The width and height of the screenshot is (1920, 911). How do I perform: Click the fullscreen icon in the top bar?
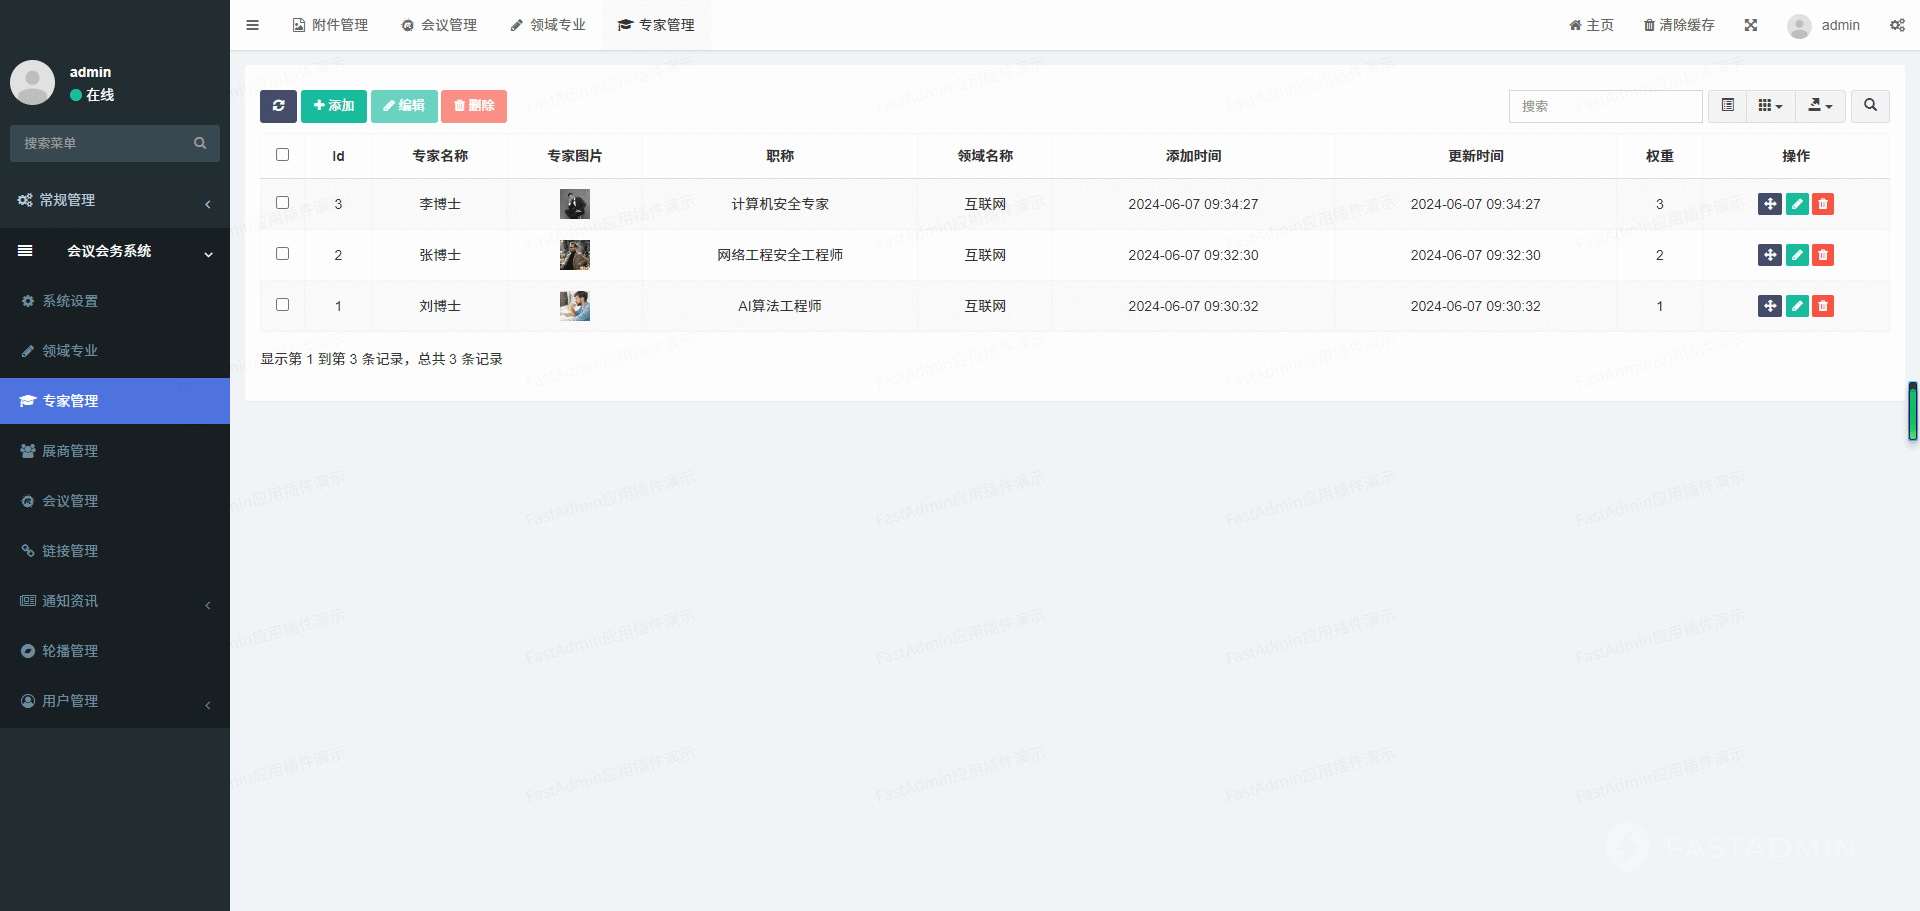1751,25
